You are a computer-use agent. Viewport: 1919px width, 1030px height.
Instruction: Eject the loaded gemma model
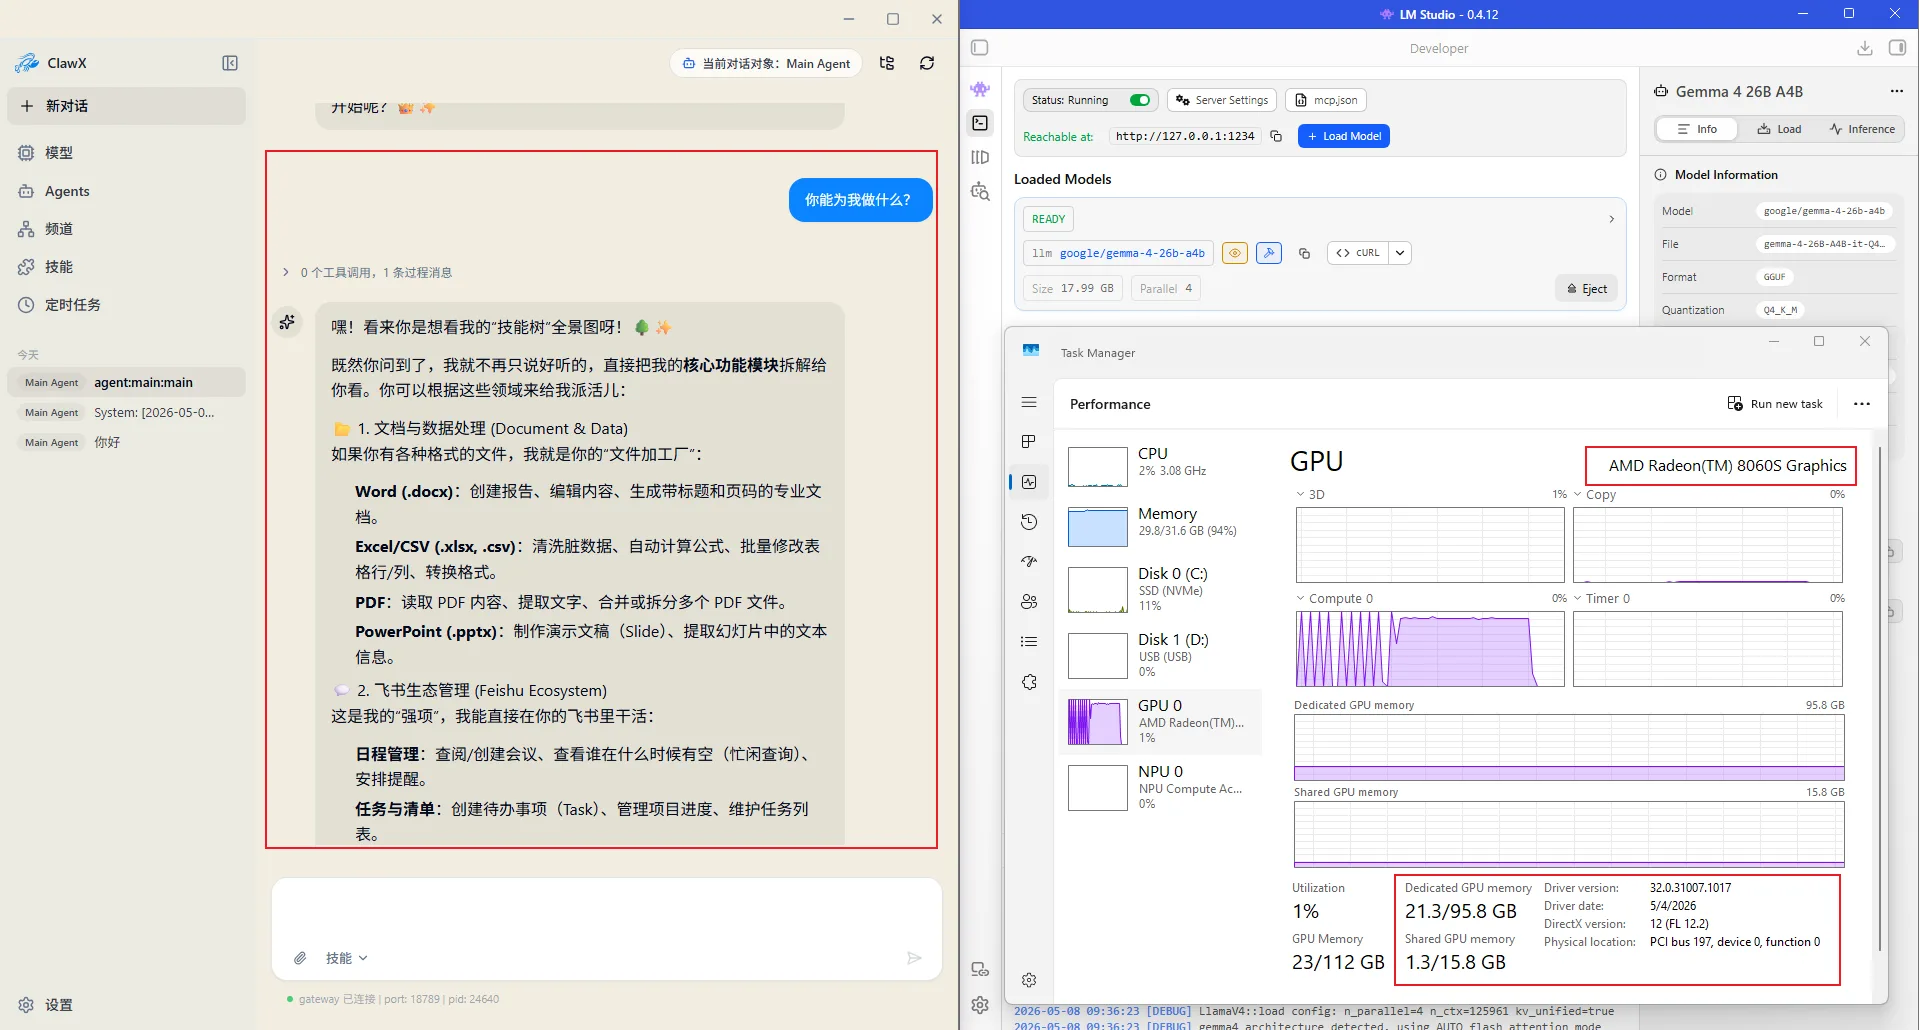[x=1587, y=289]
